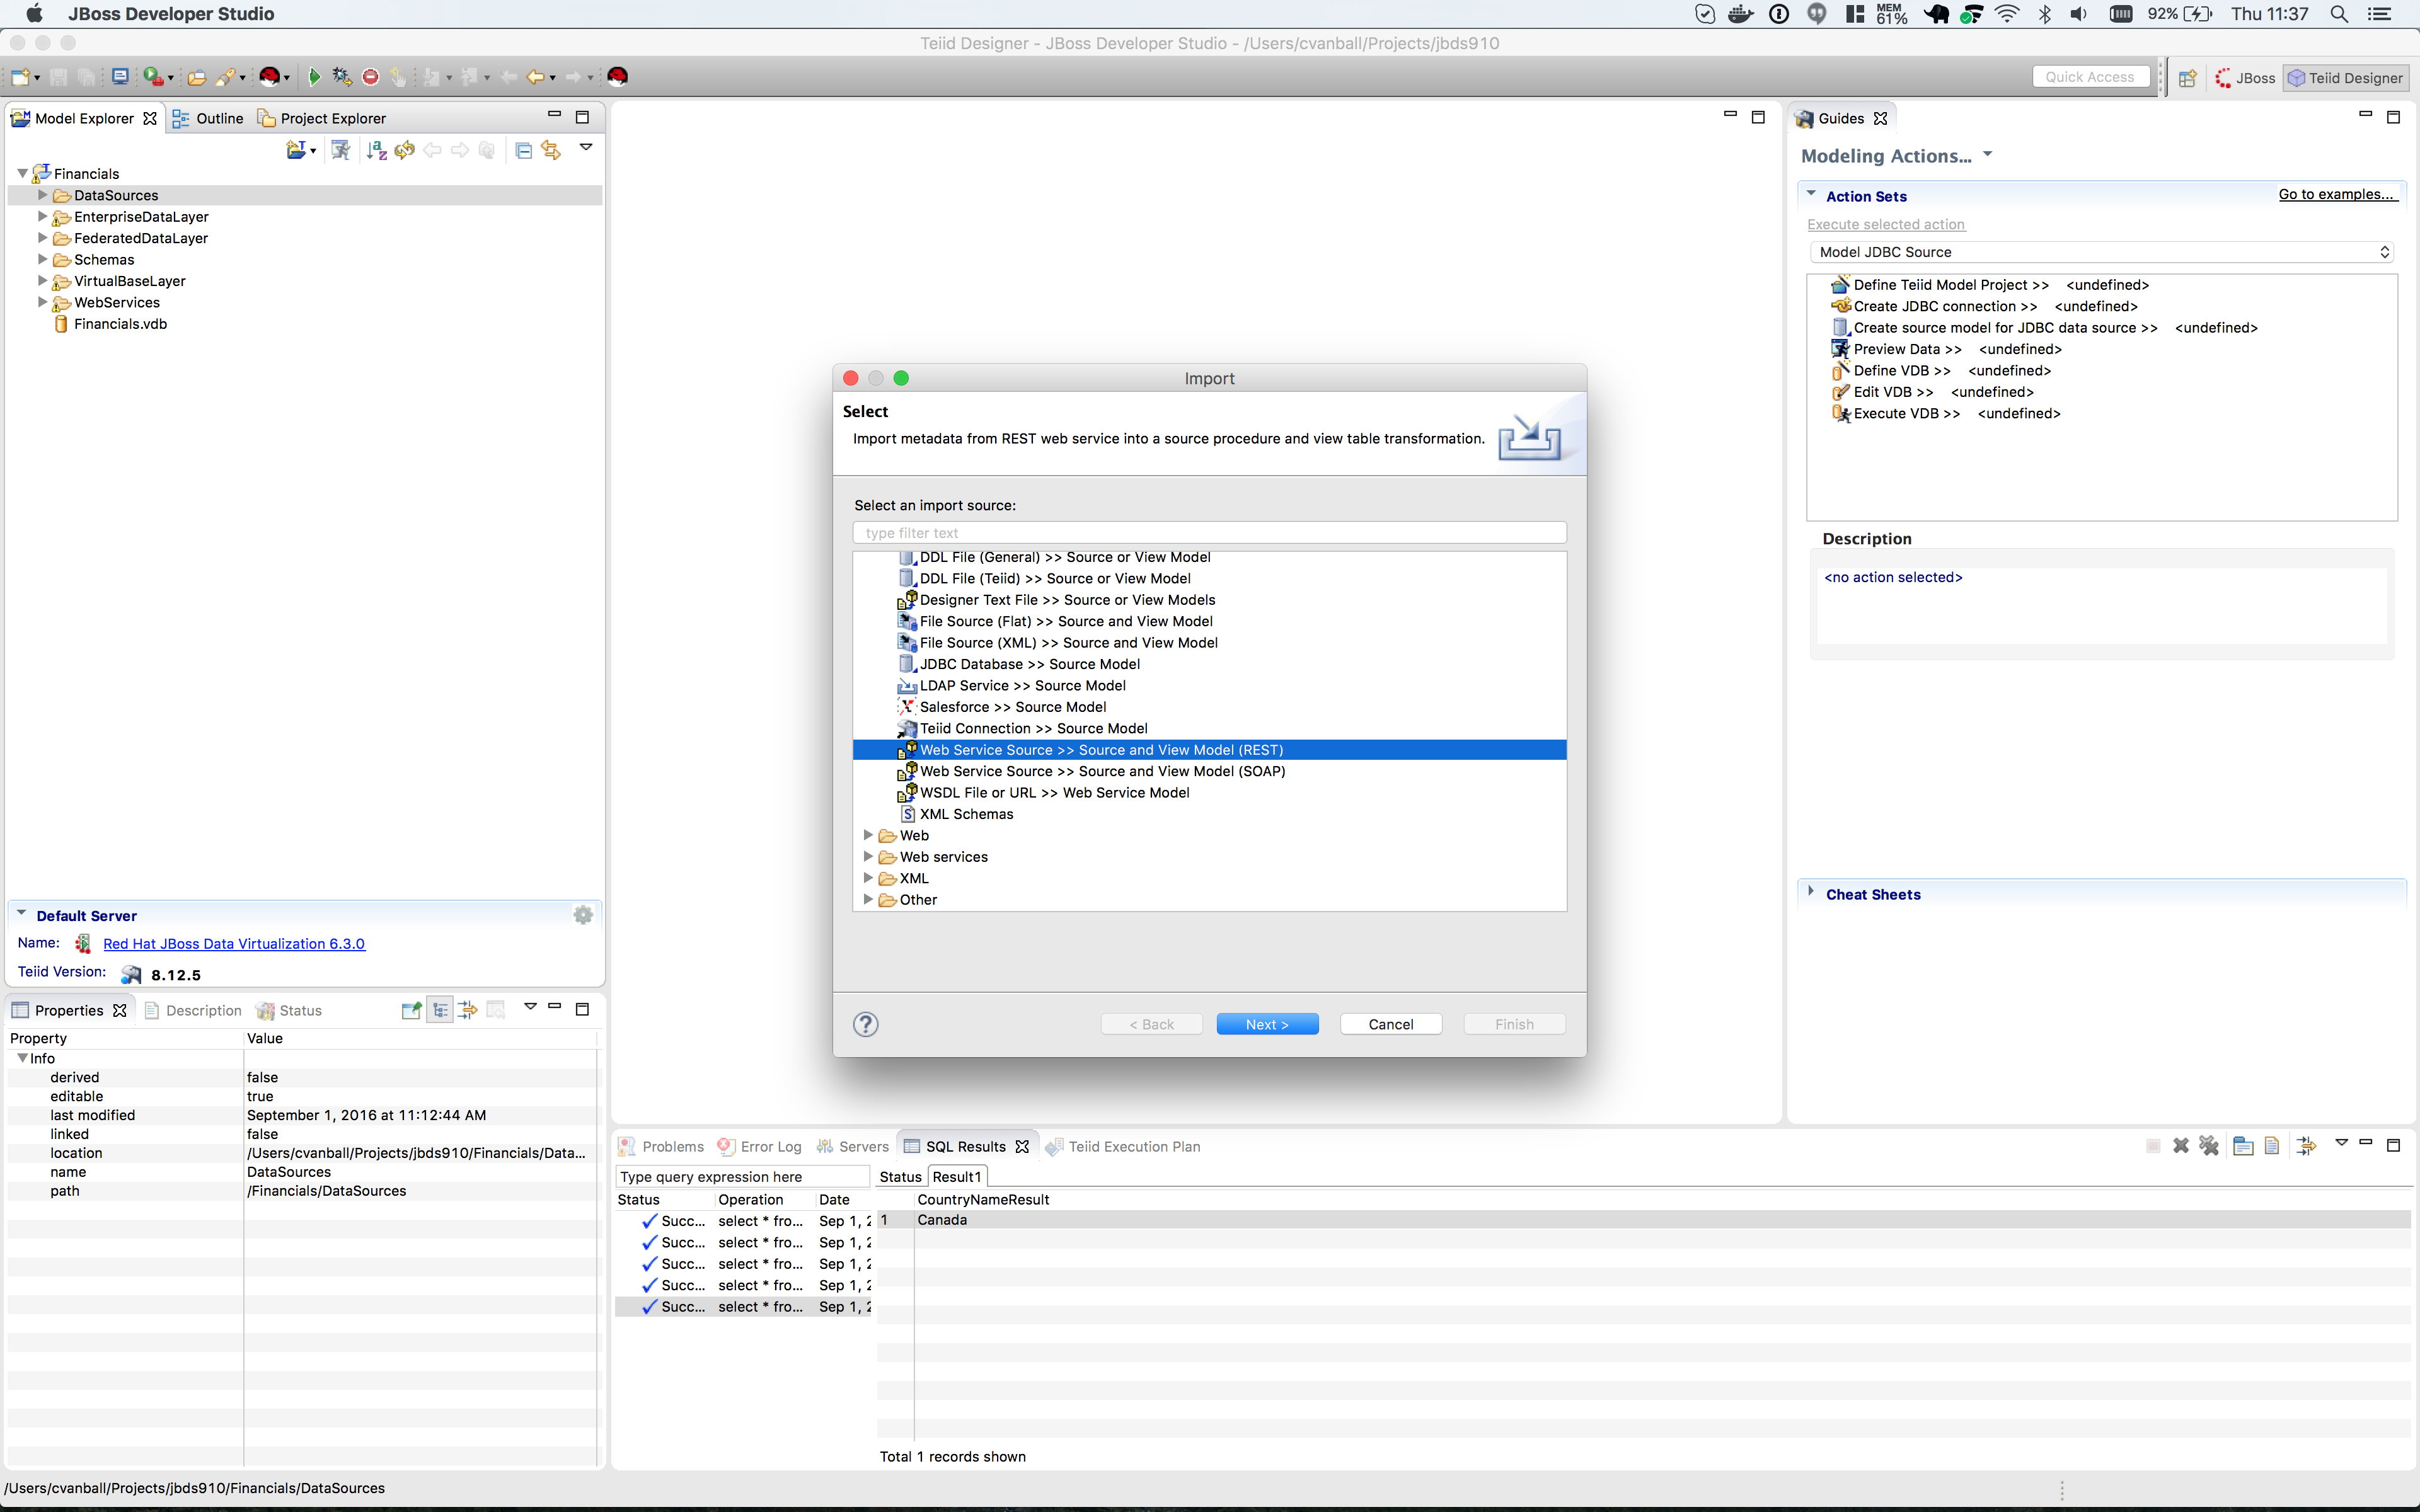The width and height of the screenshot is (2420, 1512).
Task: Switch to the Teiid Designer perspective
Action: [2345, 78]
